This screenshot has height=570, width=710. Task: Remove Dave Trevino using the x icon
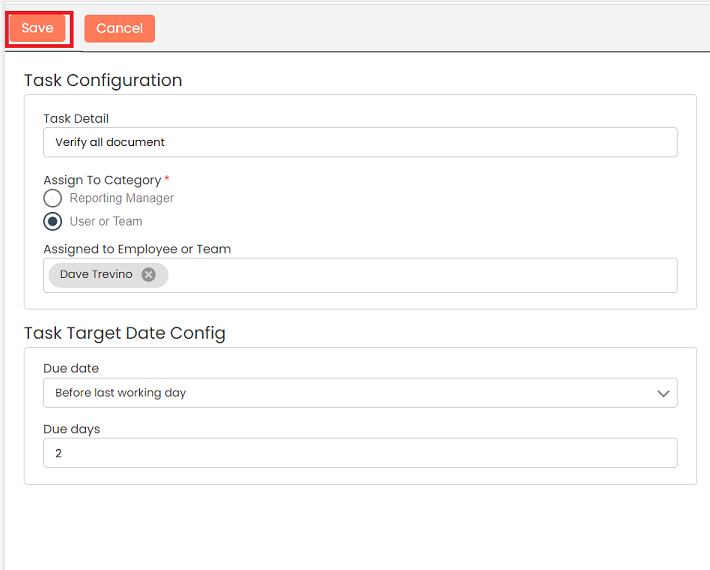148,275
